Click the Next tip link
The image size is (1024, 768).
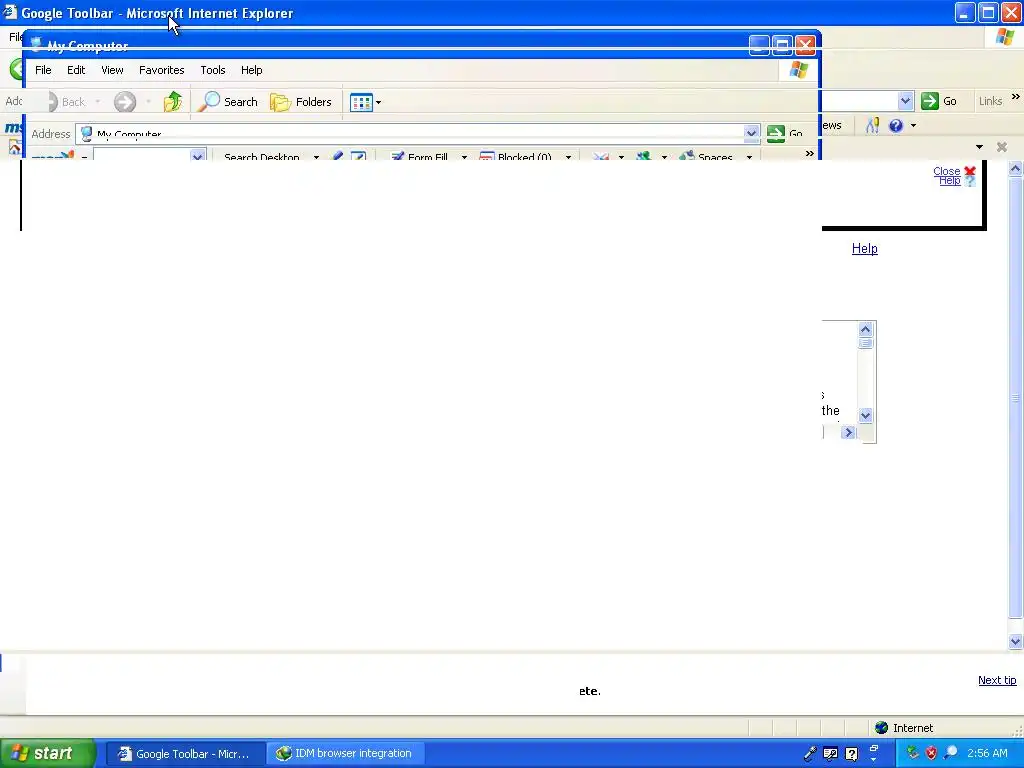click(x=997, y=680)
